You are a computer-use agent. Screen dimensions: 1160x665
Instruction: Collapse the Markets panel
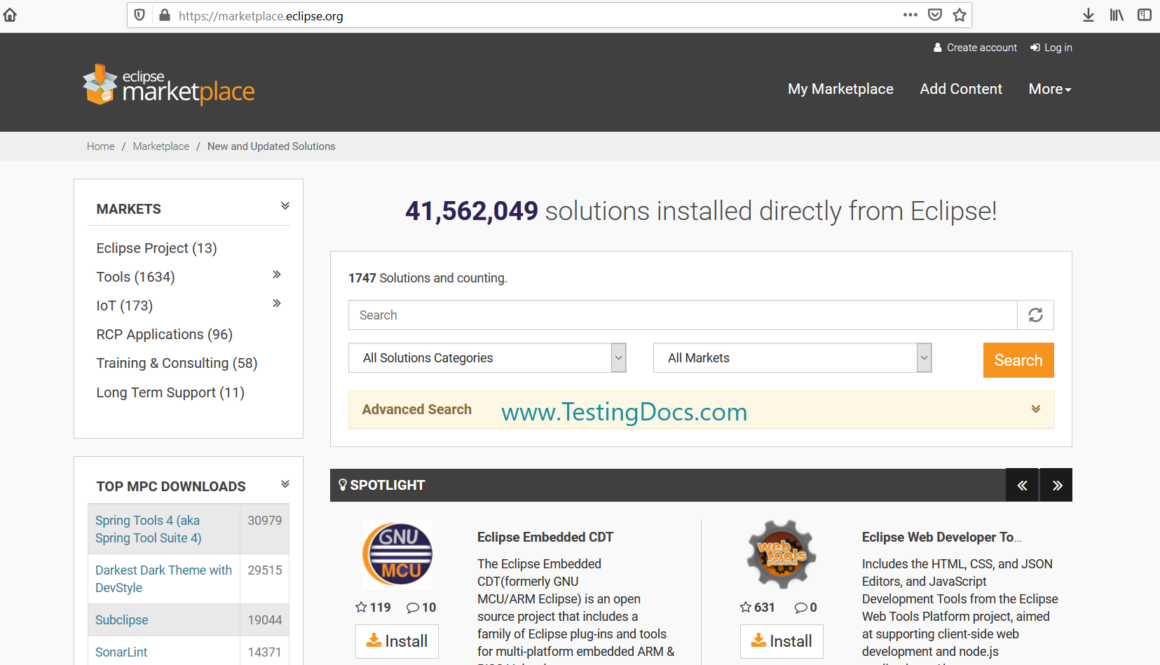click(285, 207)
